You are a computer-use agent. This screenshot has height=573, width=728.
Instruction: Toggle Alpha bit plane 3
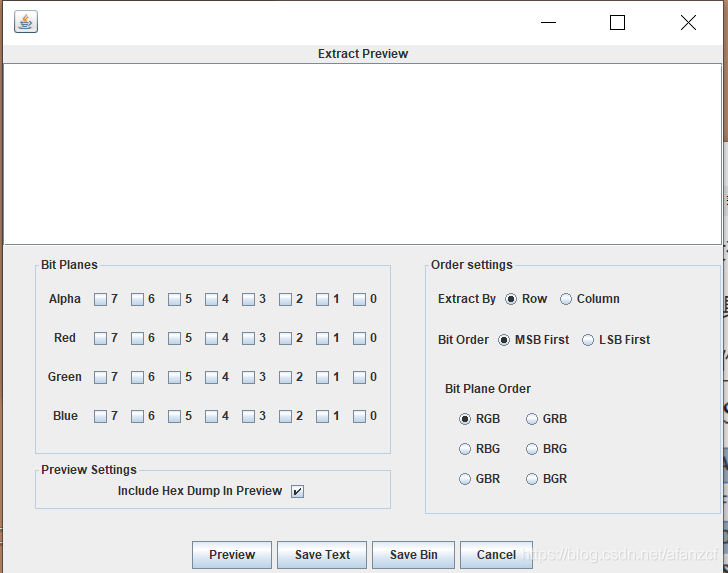pos(248,300)
